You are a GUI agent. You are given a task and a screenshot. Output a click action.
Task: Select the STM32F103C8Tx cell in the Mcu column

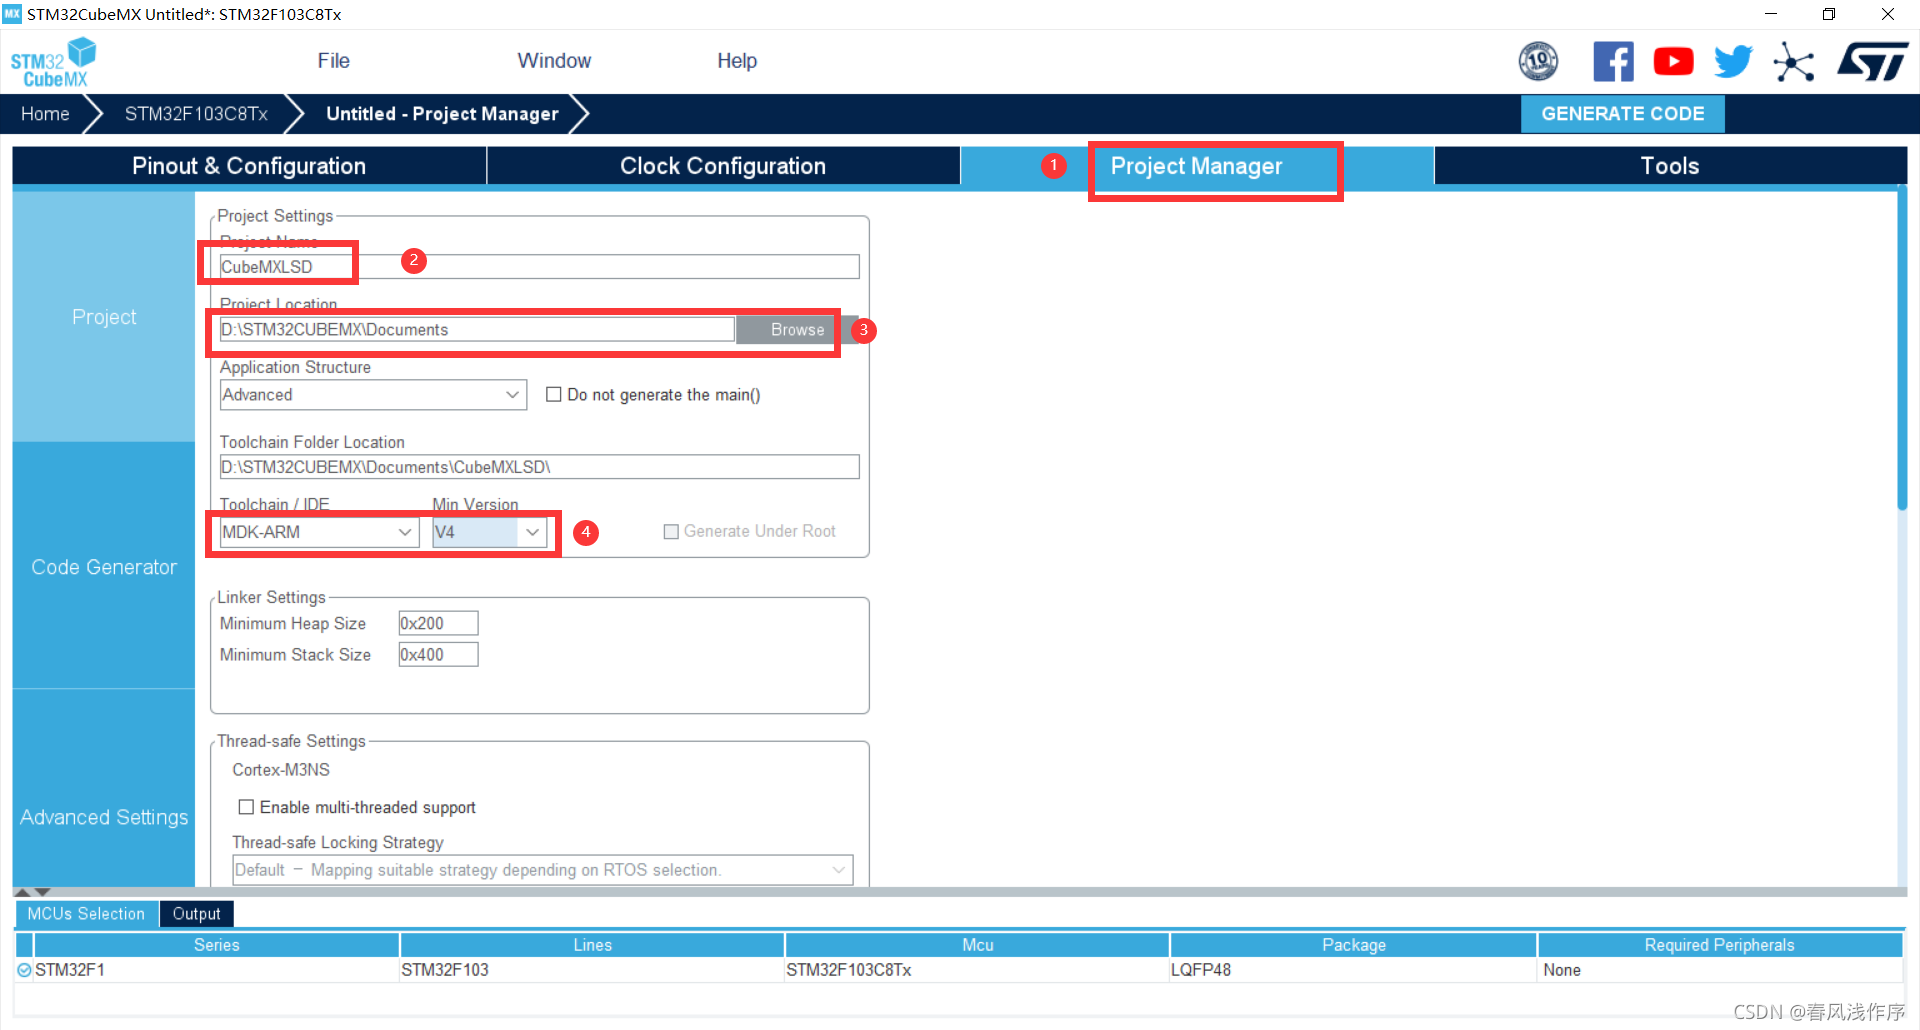tap(977, 970)
